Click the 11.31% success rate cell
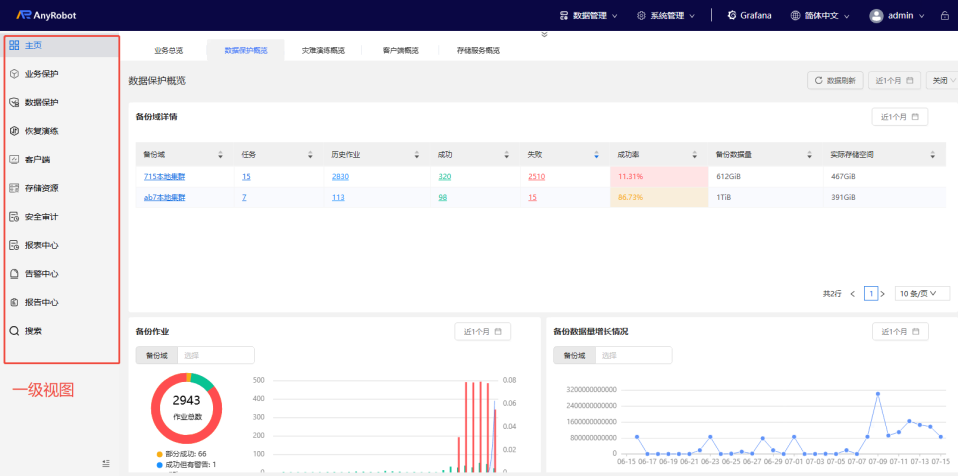The width and height of the screenshot is (958, 476). (659, 177)
